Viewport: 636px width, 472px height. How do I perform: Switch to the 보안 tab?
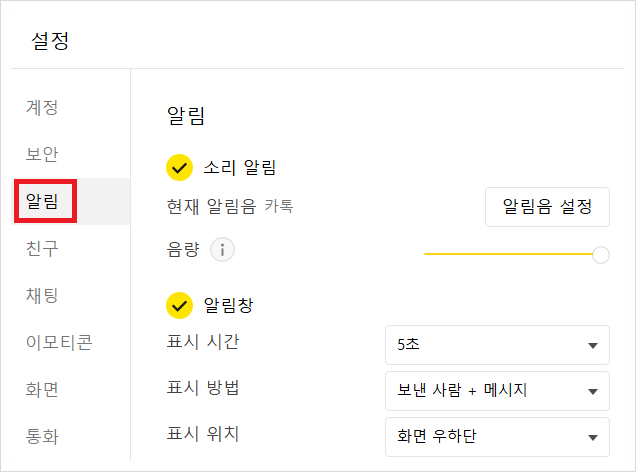coord(42,154)
